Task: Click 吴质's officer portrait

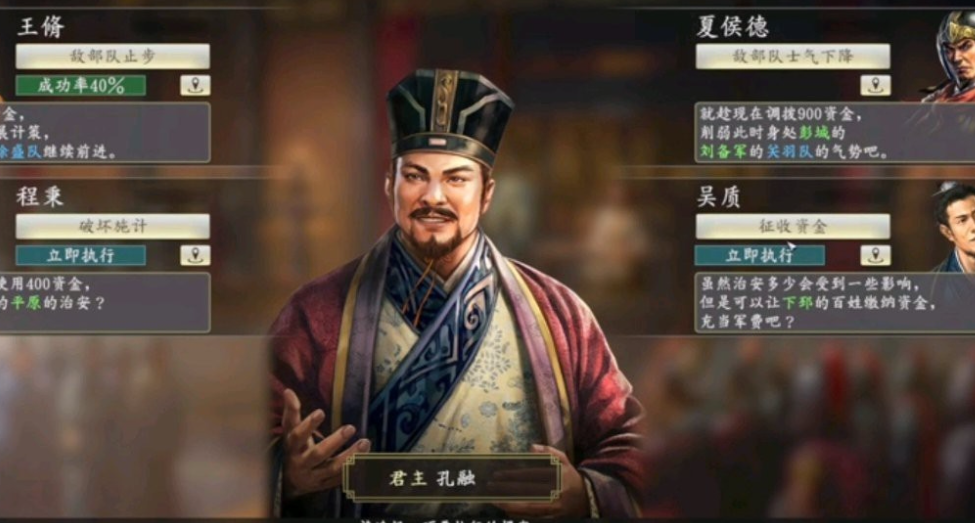Action: 954,228
